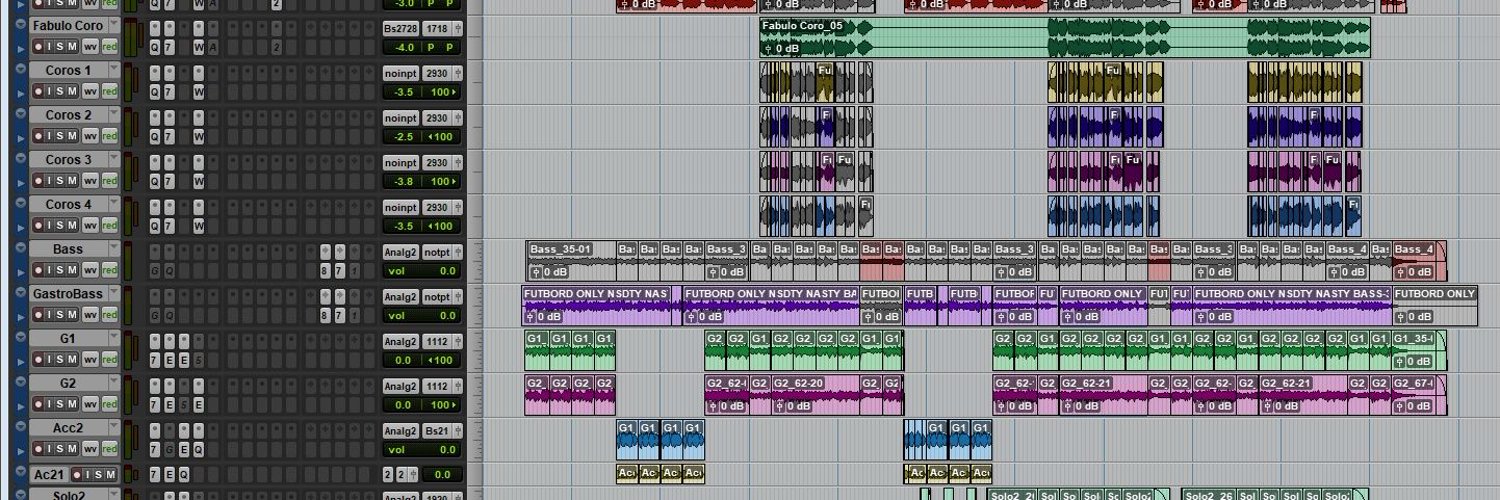Open the Q insert on Fabulo Coro track
This screenshot has height=500, width=1500.
[x=155, y=47]
